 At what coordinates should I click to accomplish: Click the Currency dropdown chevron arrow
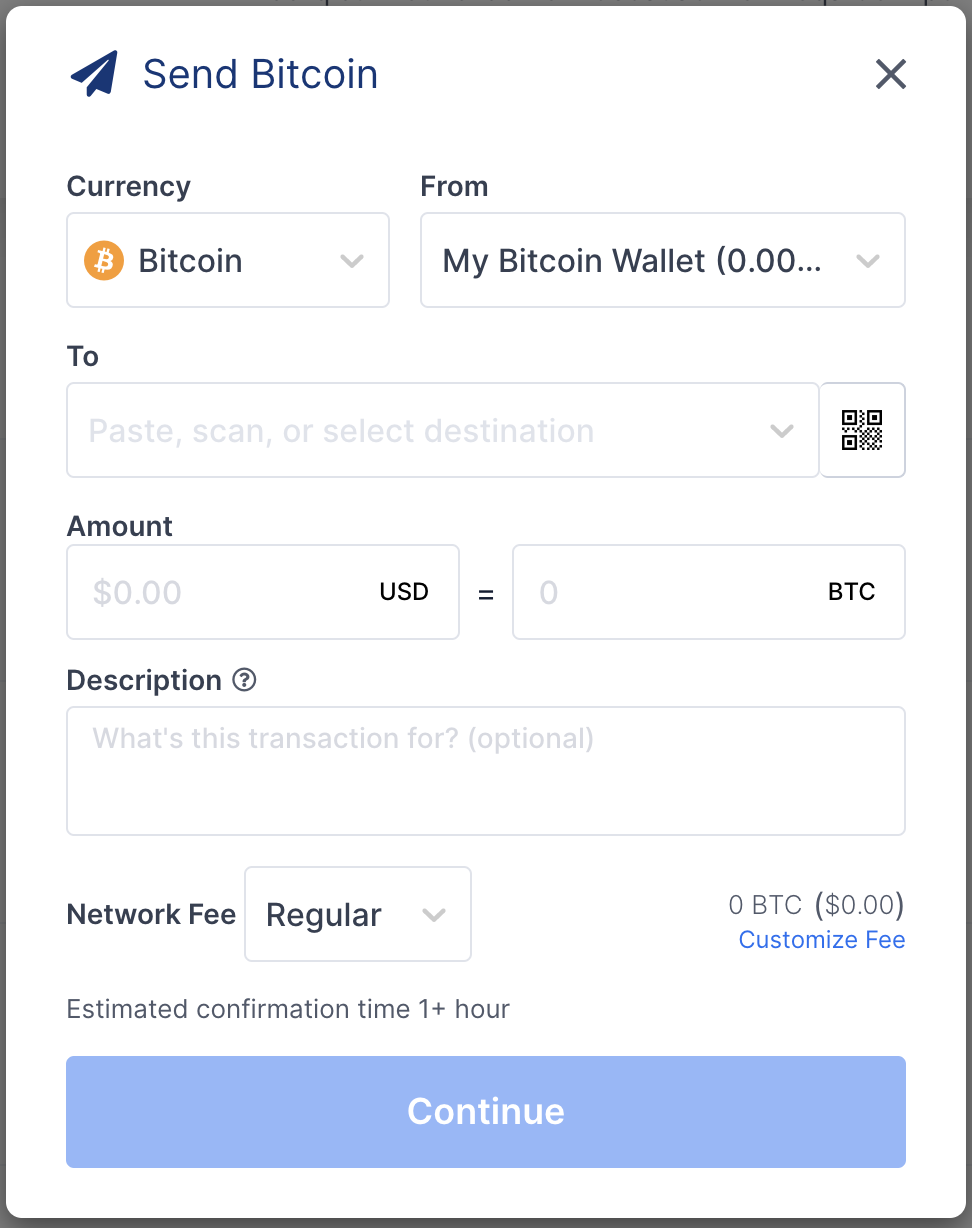tap(351, 261)
